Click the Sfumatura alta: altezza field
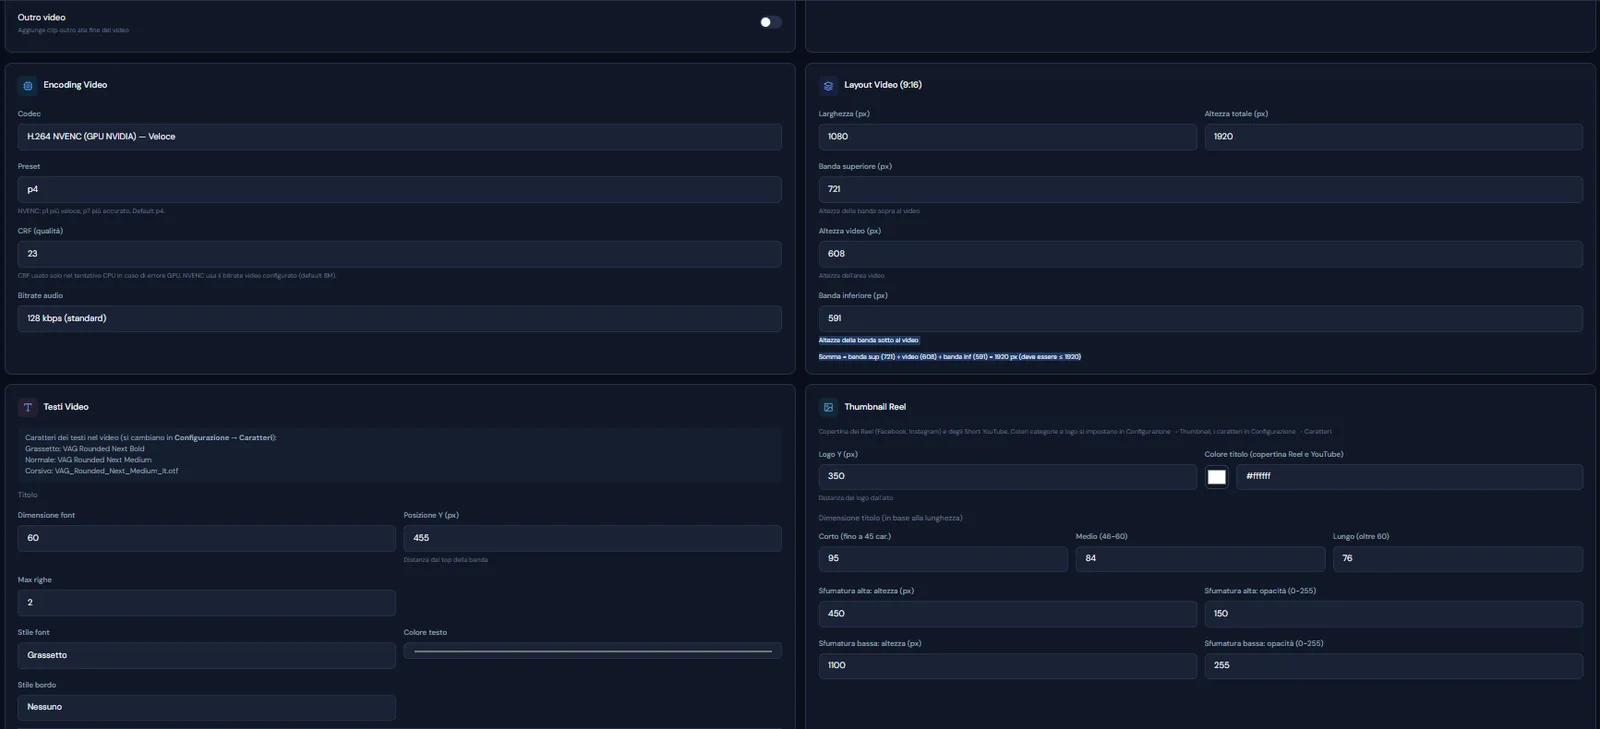Screen dimensions: 1600x729 (x=1007, y=614)
